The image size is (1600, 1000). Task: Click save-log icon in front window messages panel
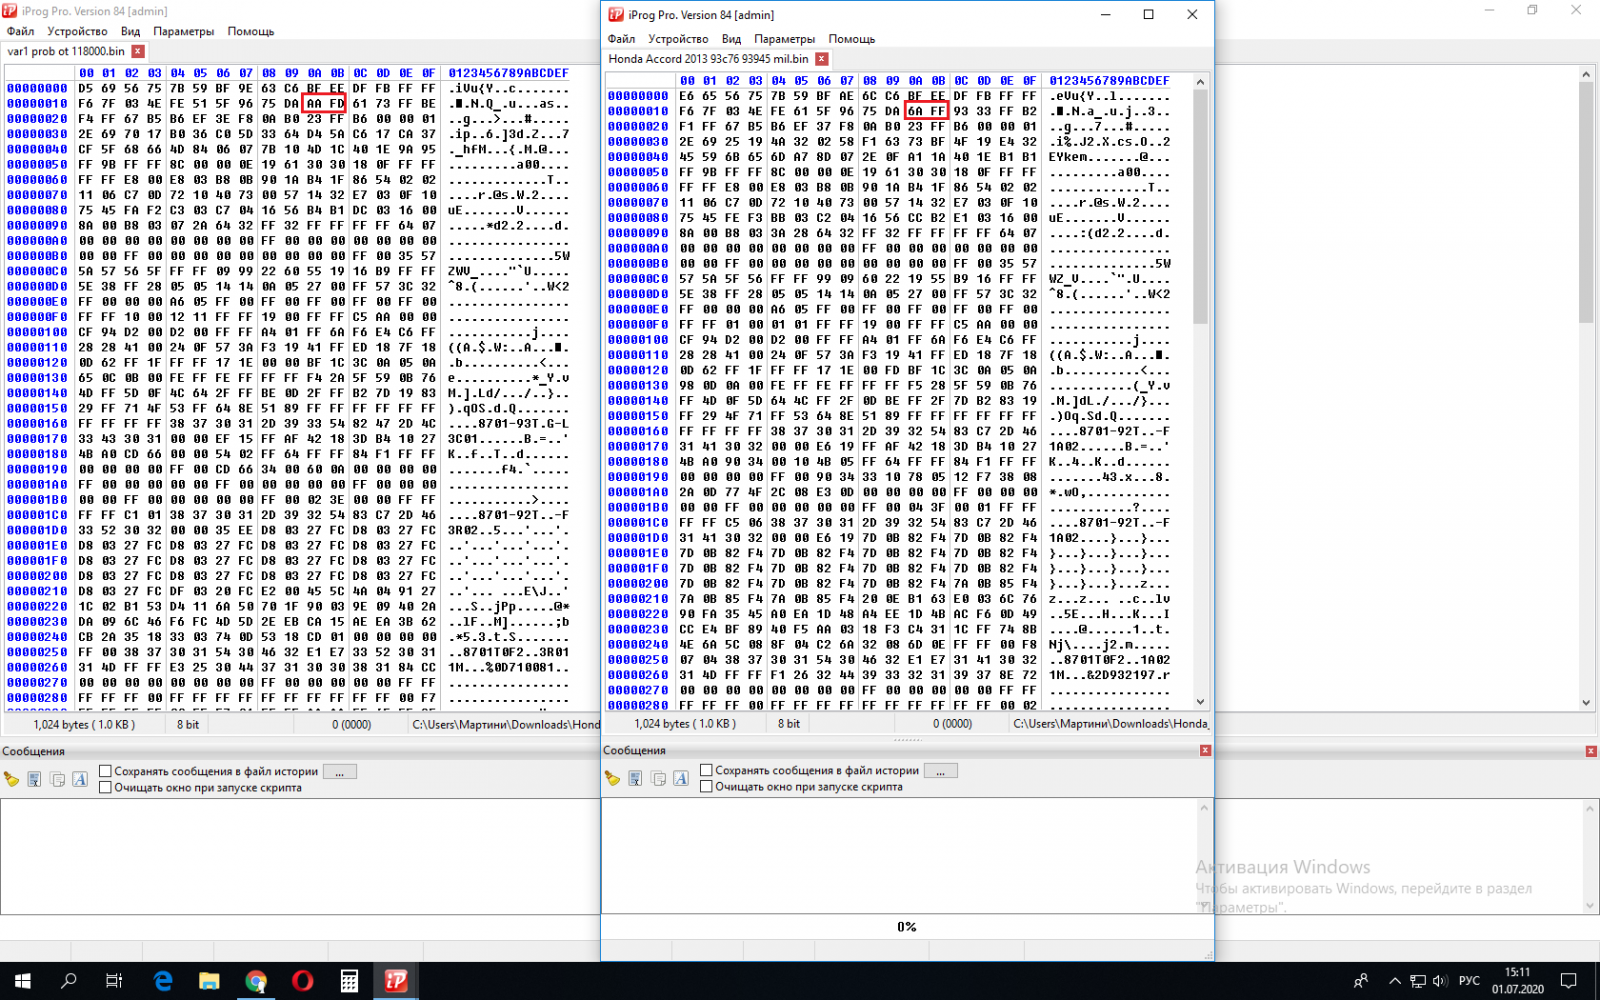pyautogui.click(x=635, y=778)
